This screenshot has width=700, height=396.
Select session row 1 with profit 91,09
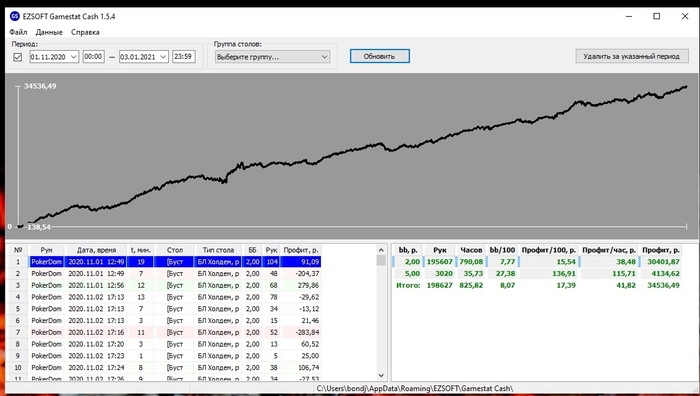(164, 262)
